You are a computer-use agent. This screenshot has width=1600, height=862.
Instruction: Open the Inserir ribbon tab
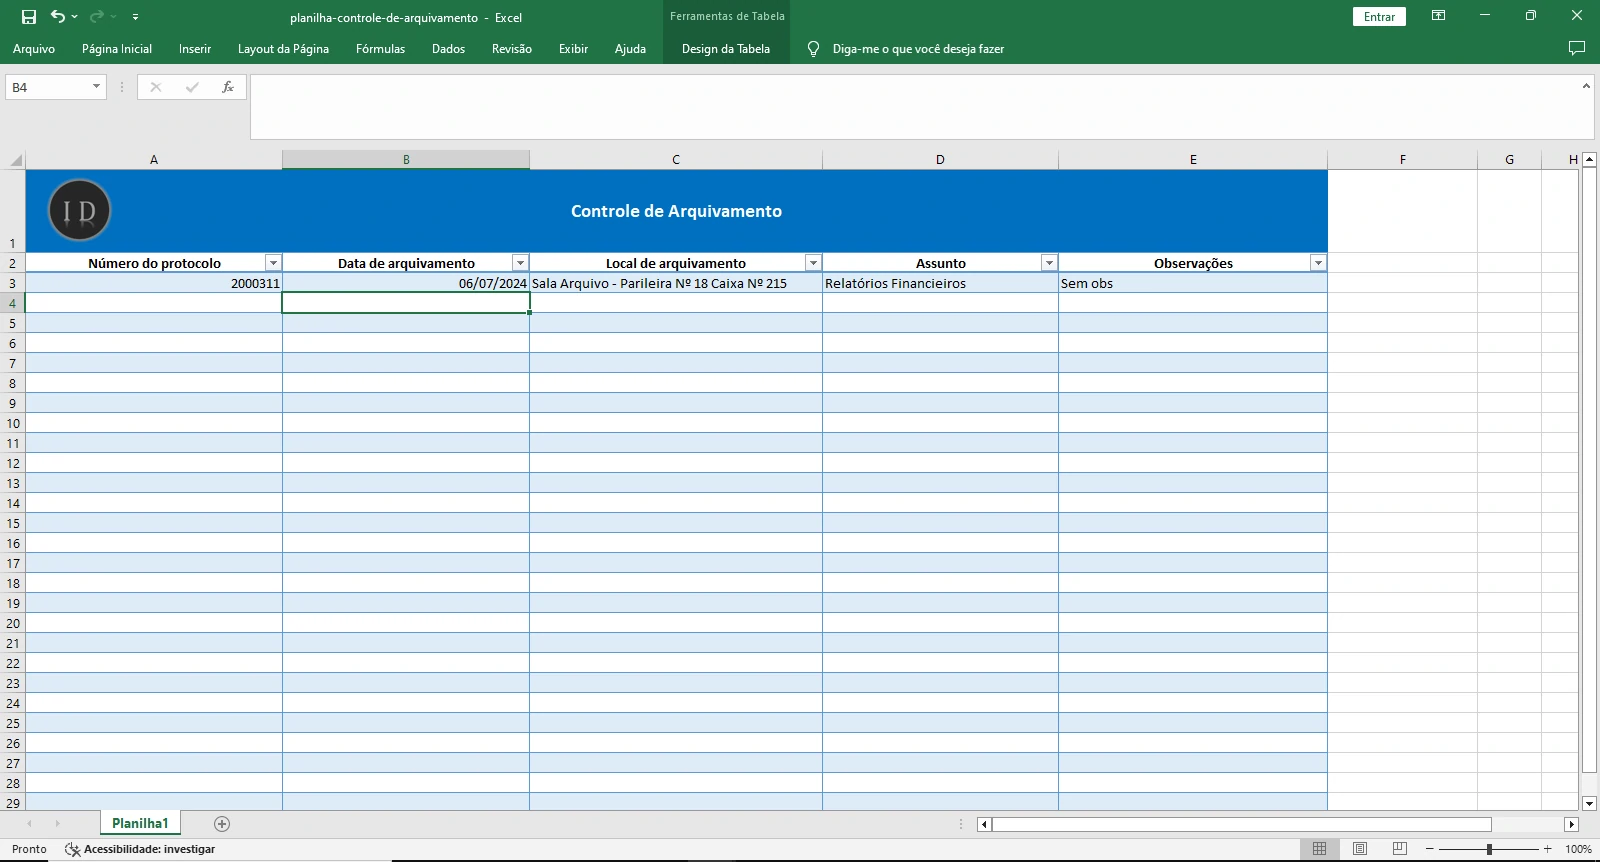(195, 49)
